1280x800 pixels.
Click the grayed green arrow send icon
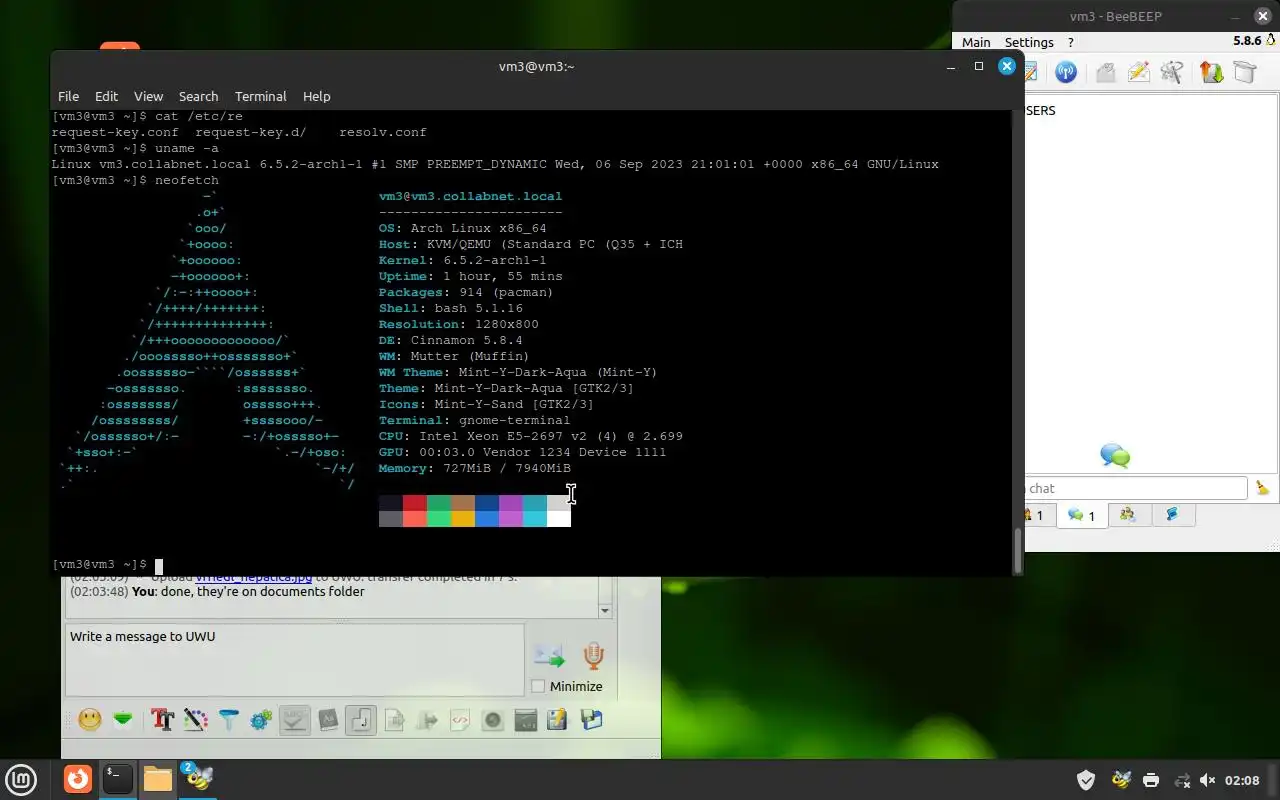click(427, 720)
